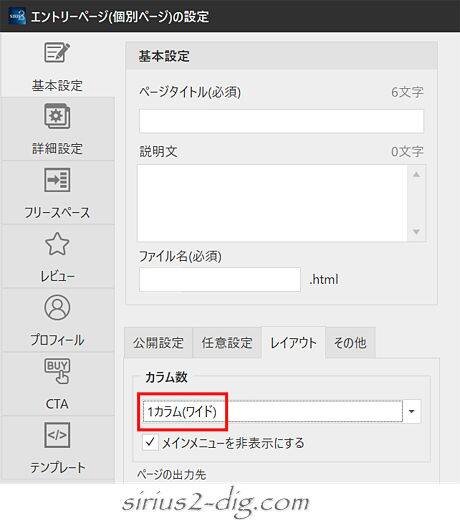This screenshot has width=460, height=520.
Task: Click the ファイル名(必須) label
Action: click(180, 256)
